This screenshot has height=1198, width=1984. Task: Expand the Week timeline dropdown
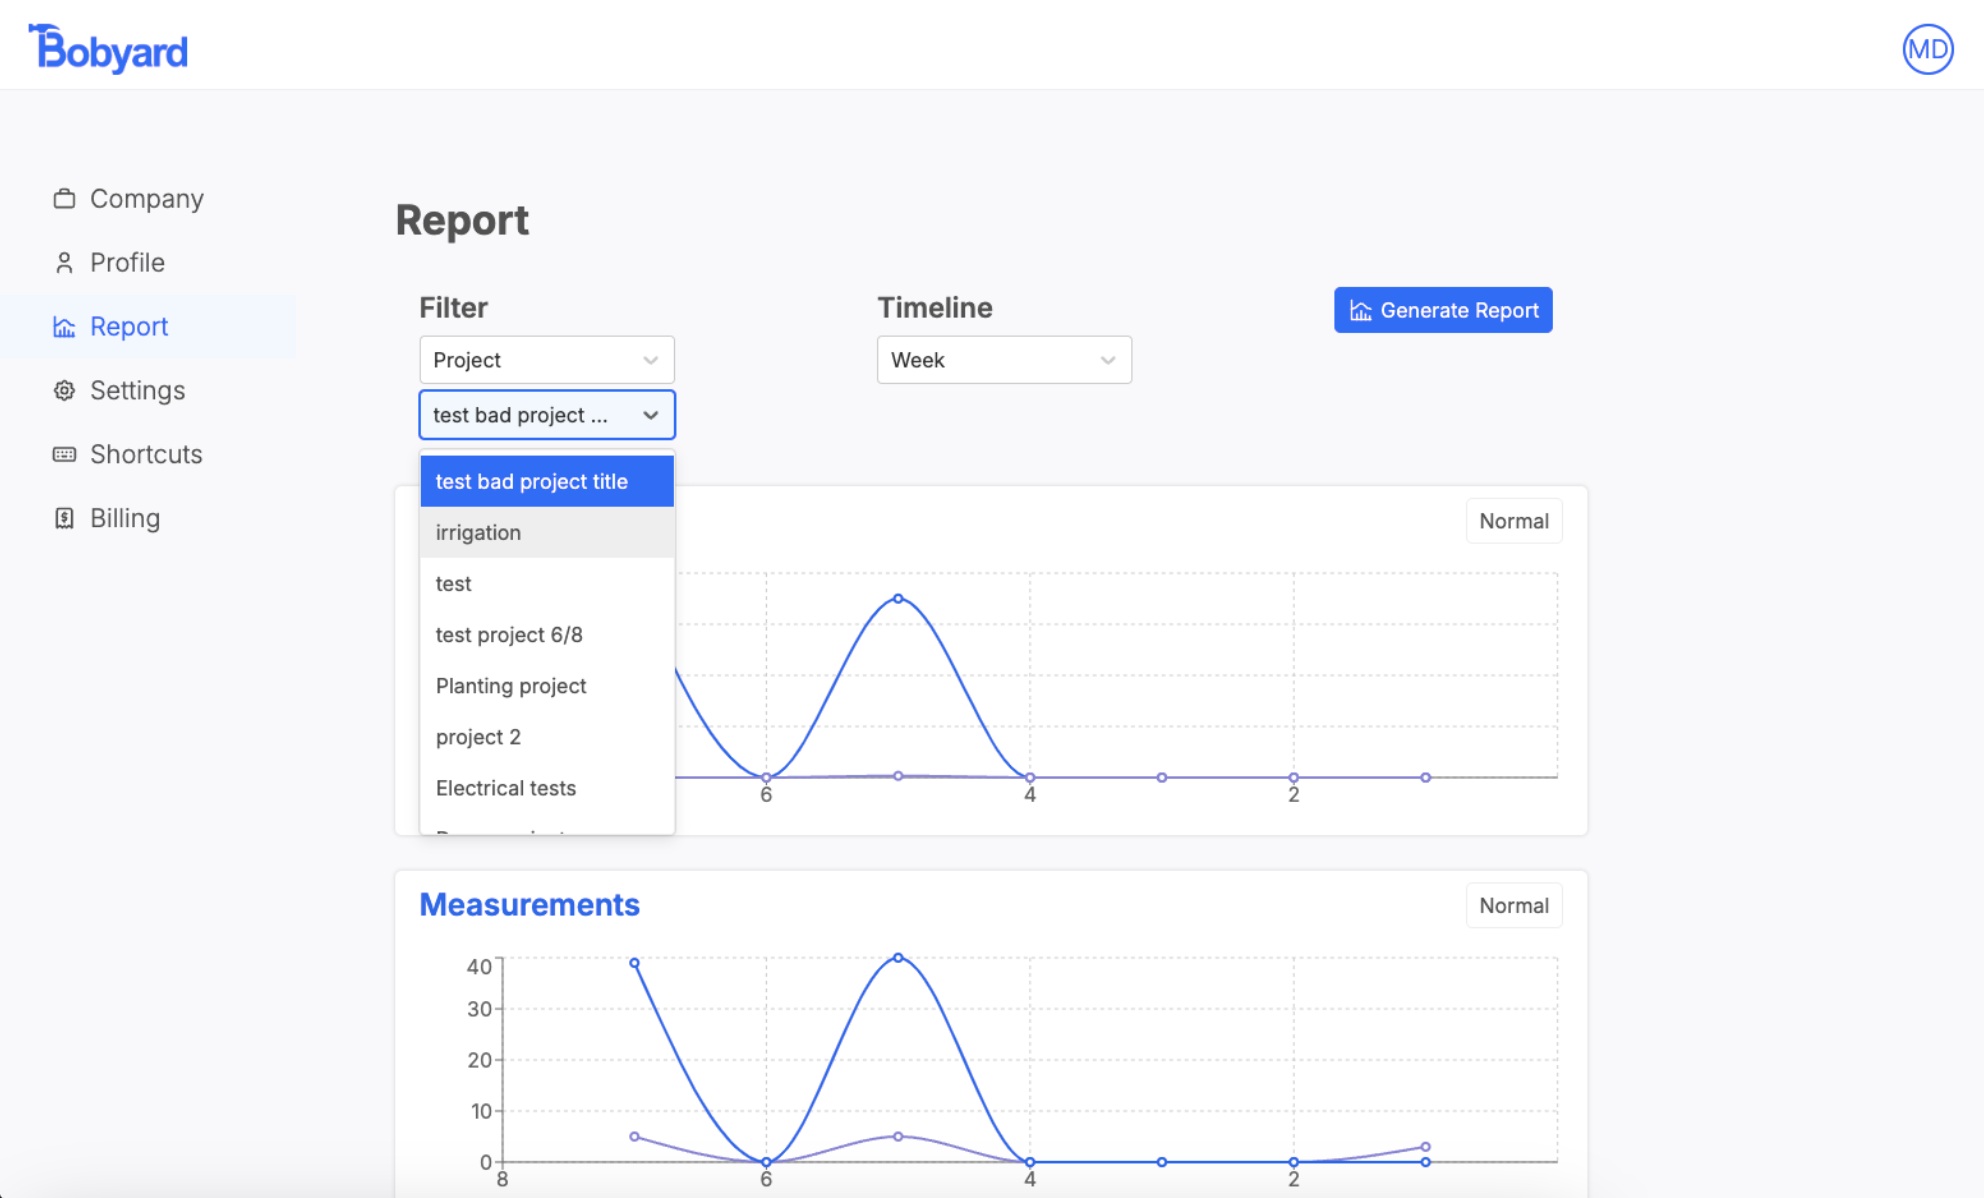click(x=1003, y=360)
